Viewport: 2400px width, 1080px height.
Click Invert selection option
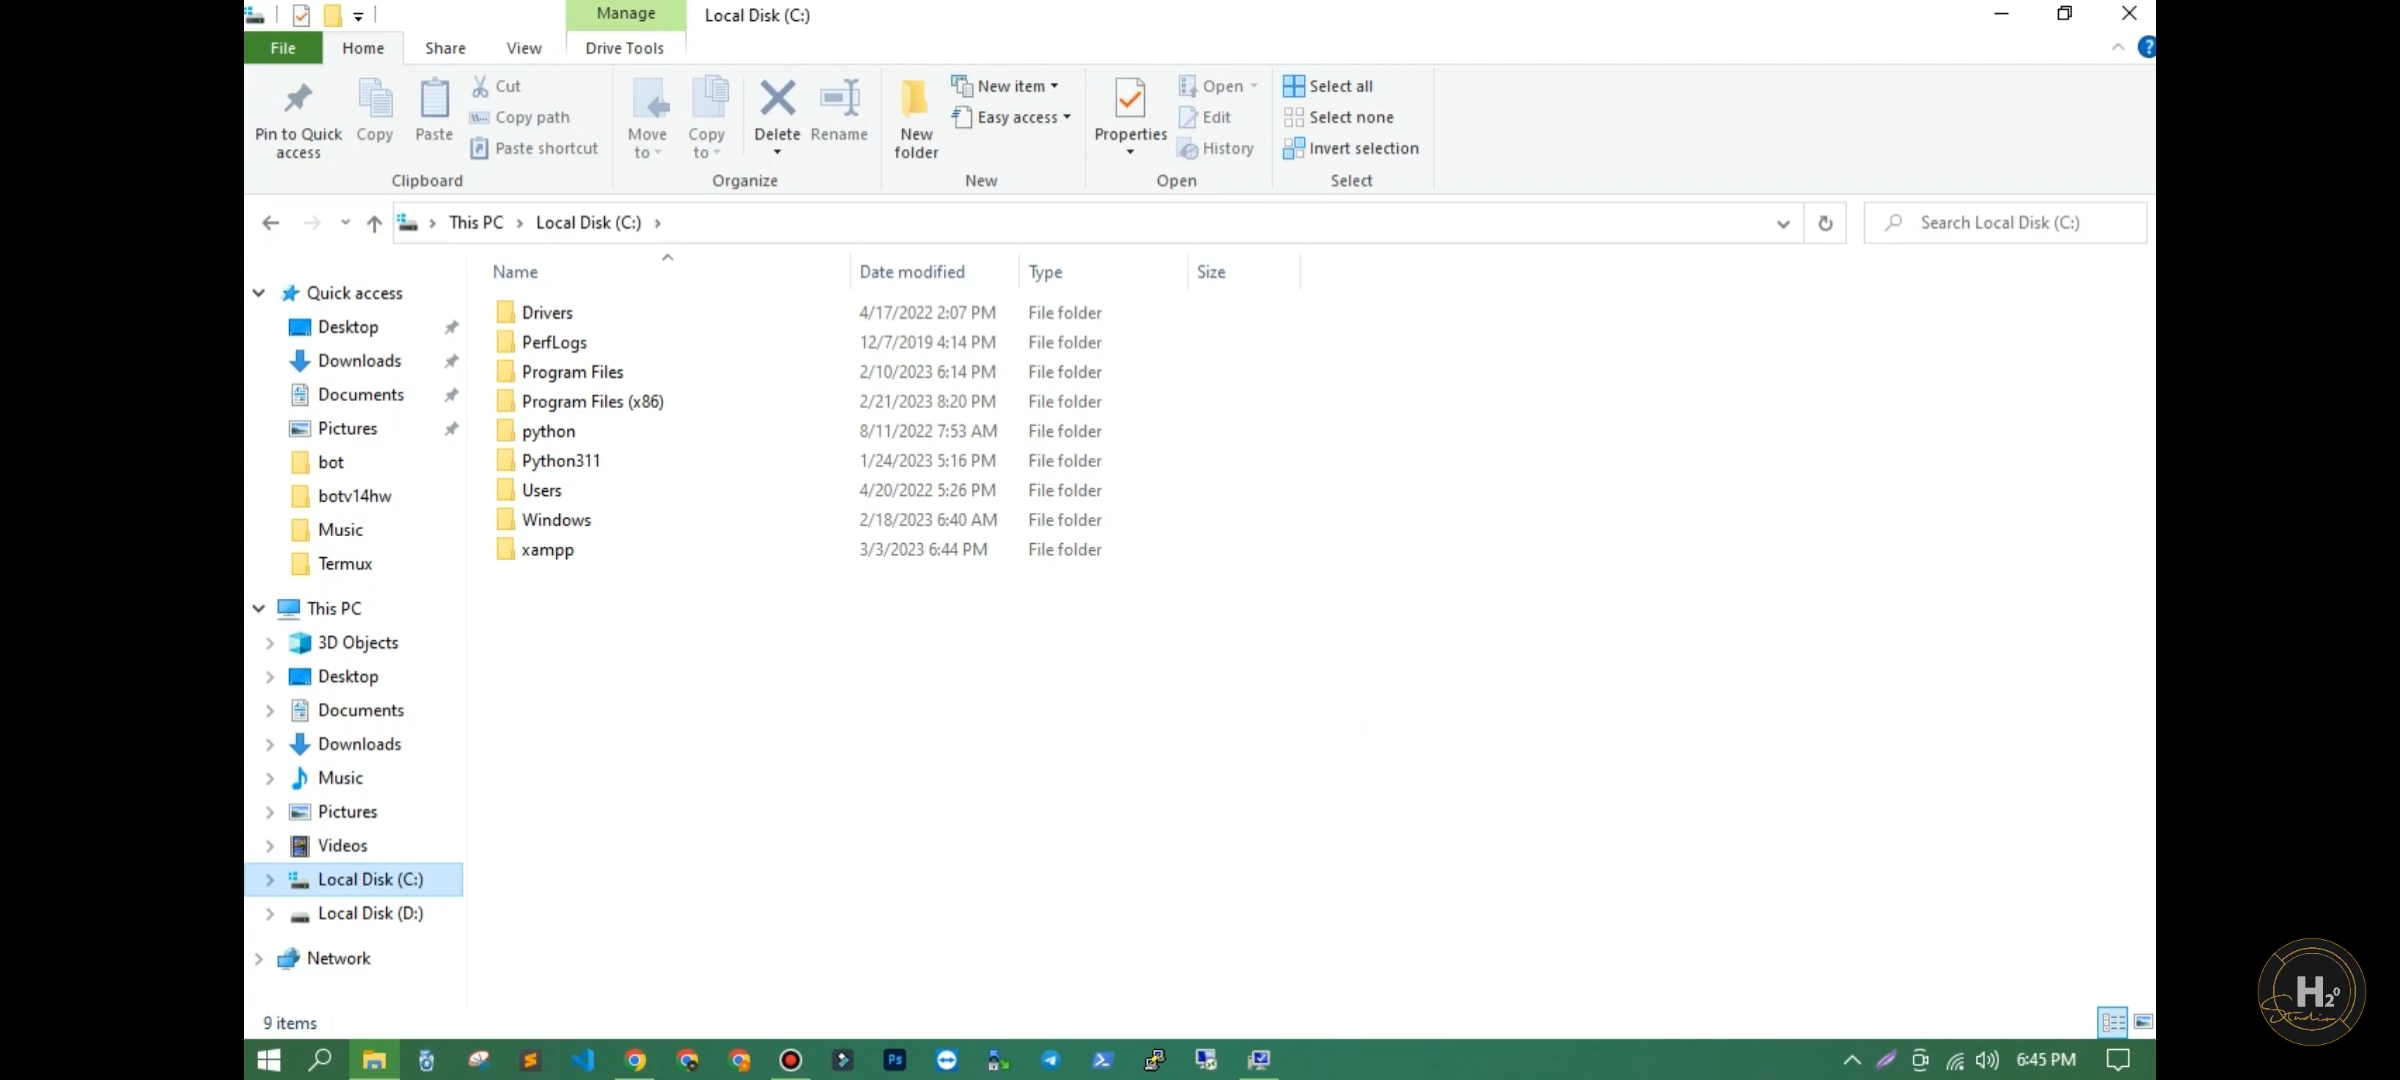point(1351,148)
